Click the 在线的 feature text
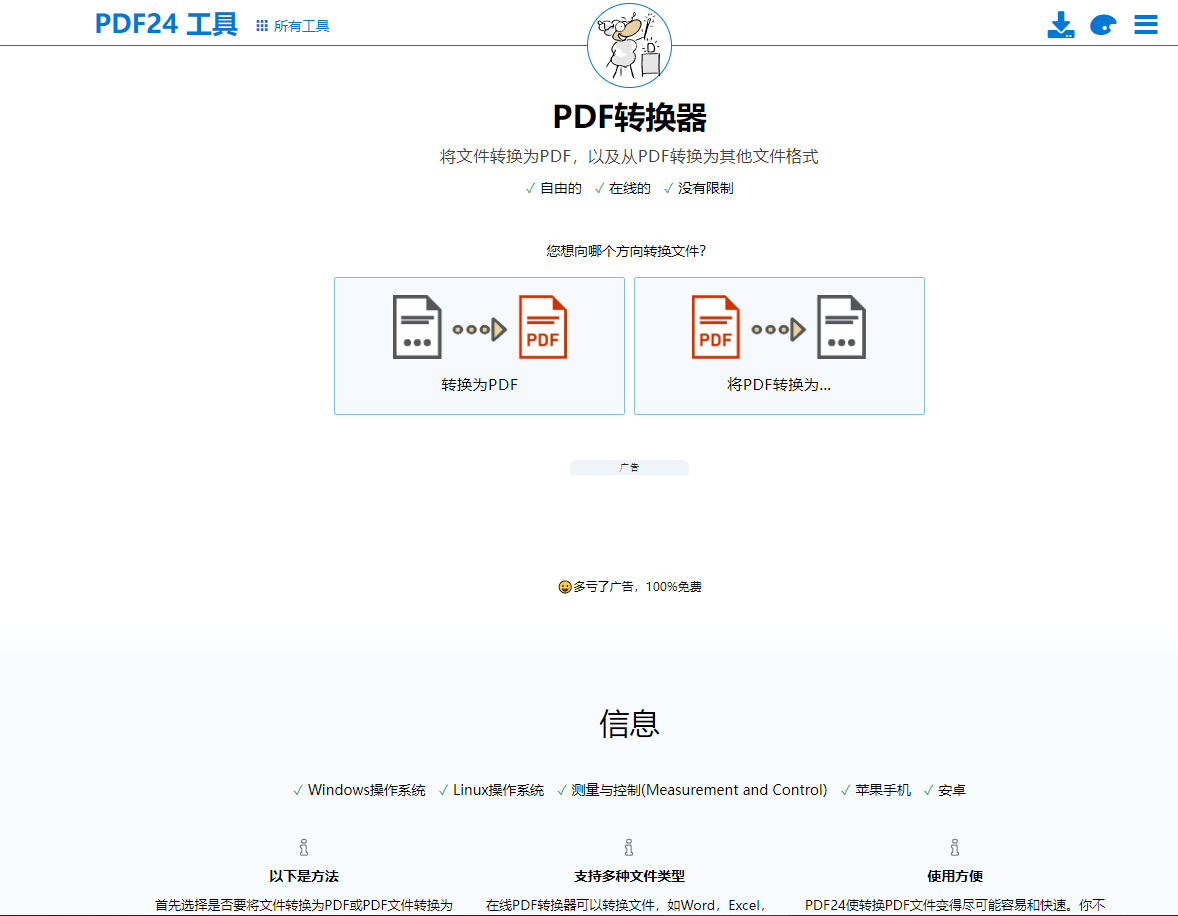 pyautogui.click(x=630, y=189)
